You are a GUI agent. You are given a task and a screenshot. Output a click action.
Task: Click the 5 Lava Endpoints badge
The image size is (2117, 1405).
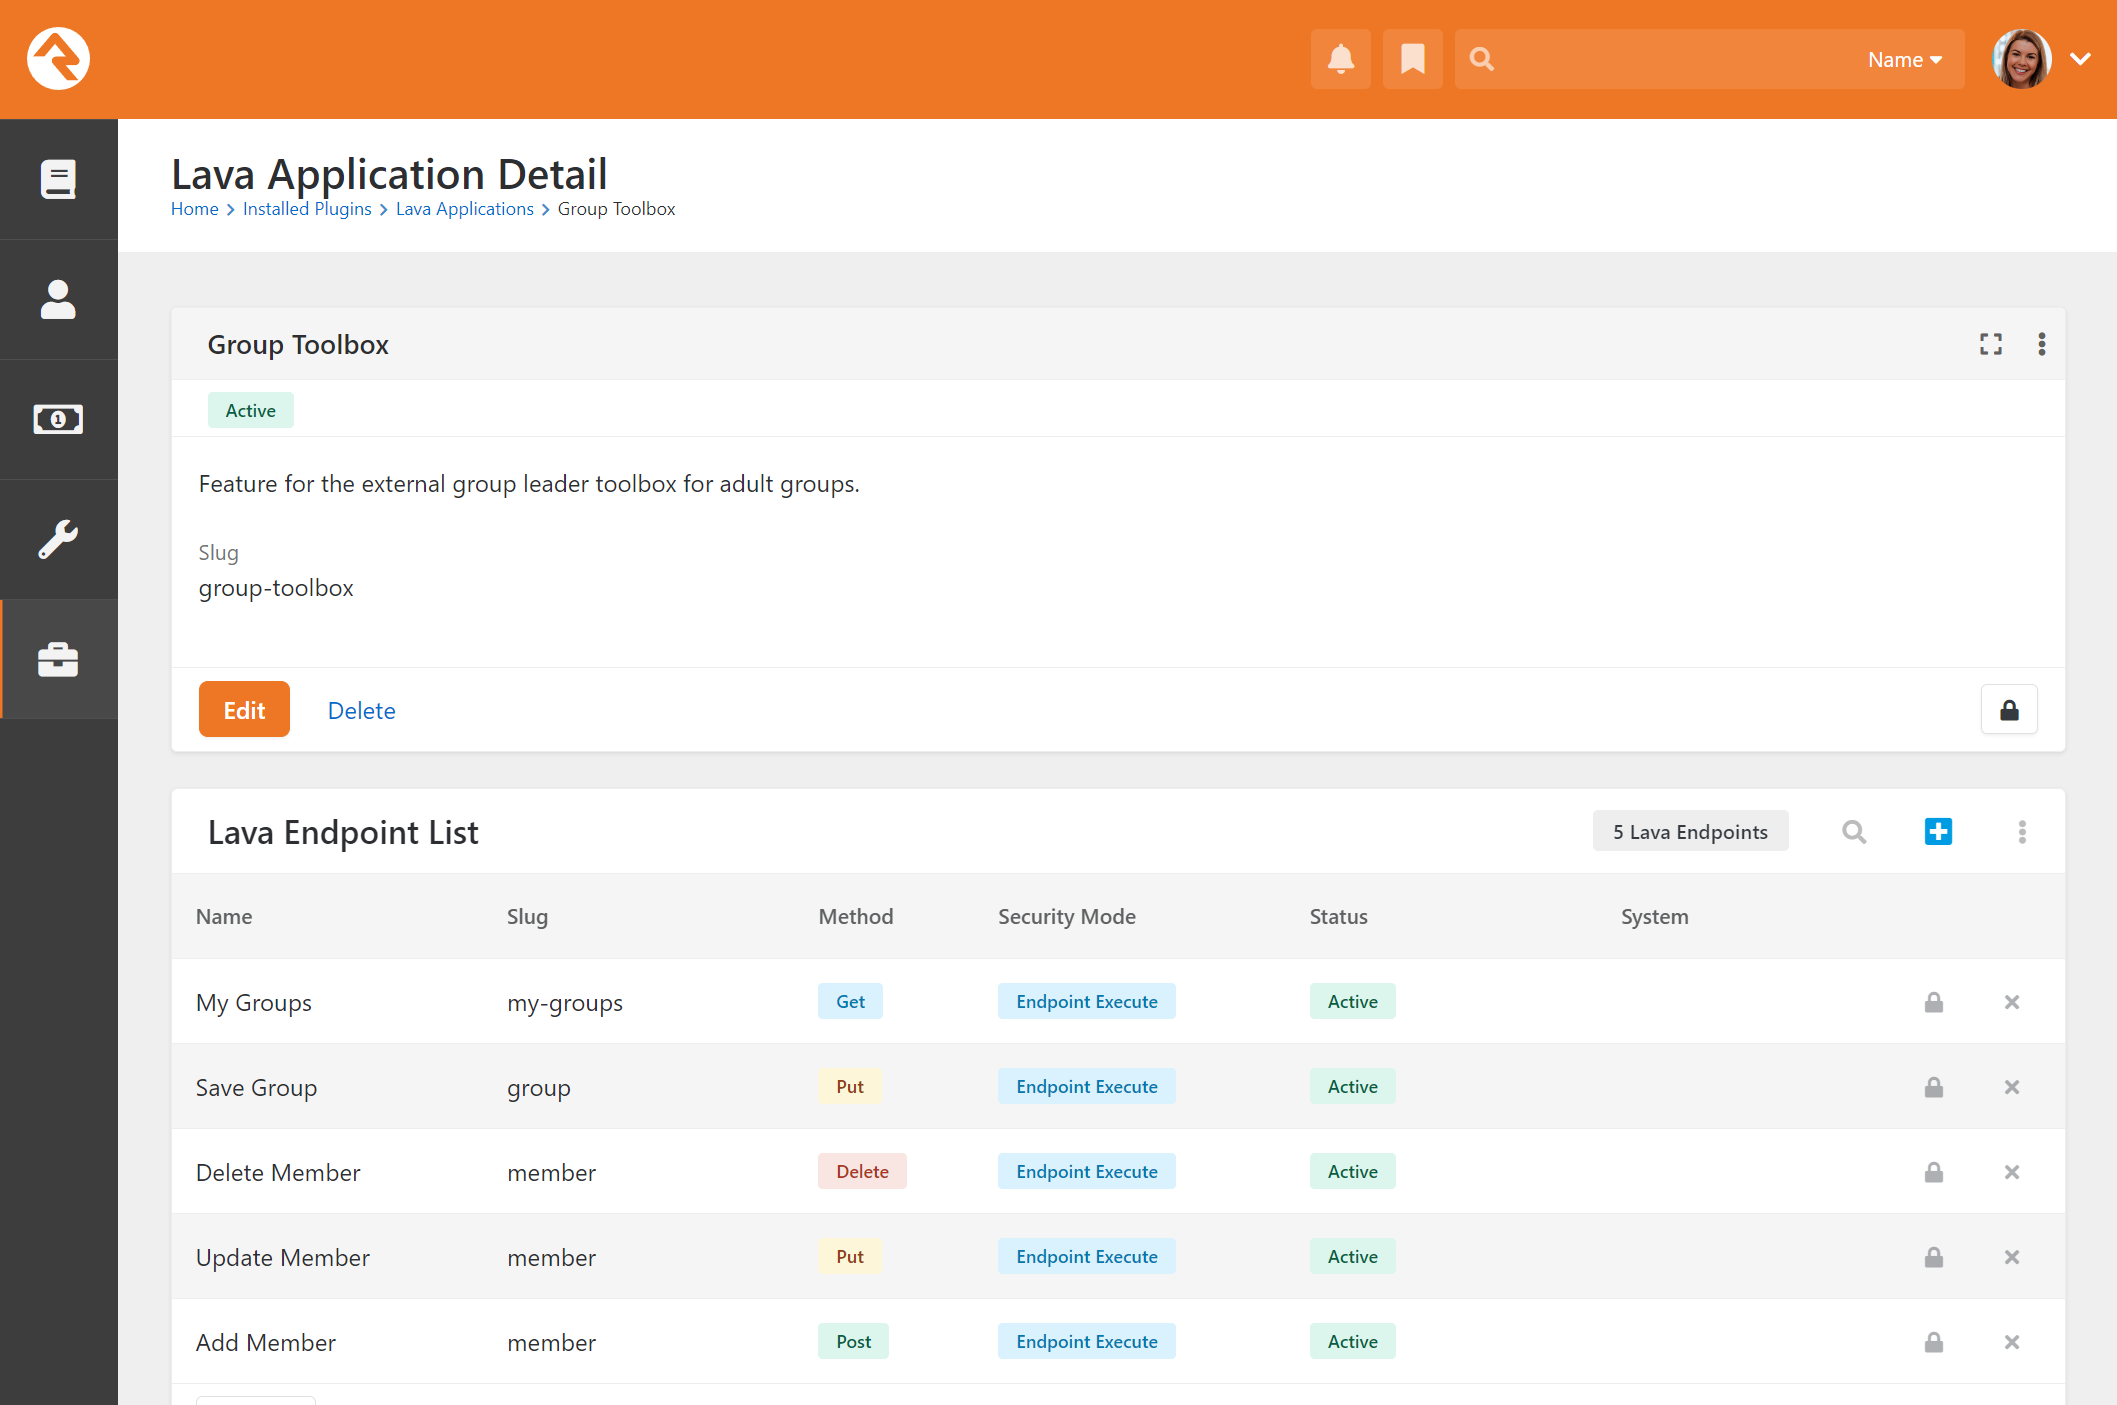1690,831
